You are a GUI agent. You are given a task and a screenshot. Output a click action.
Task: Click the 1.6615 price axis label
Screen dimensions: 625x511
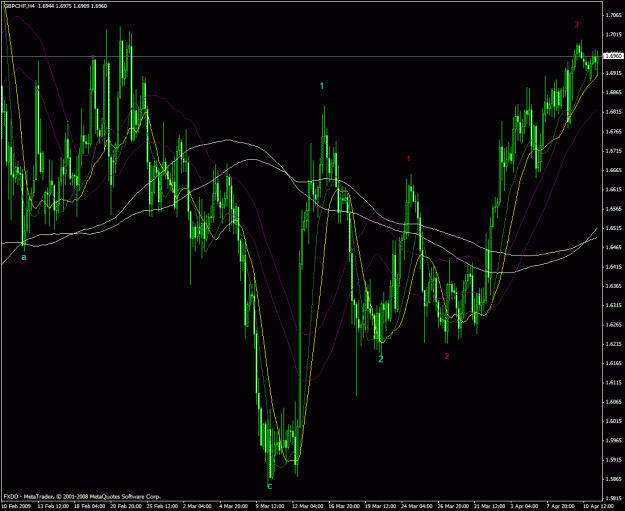[613, 189]
